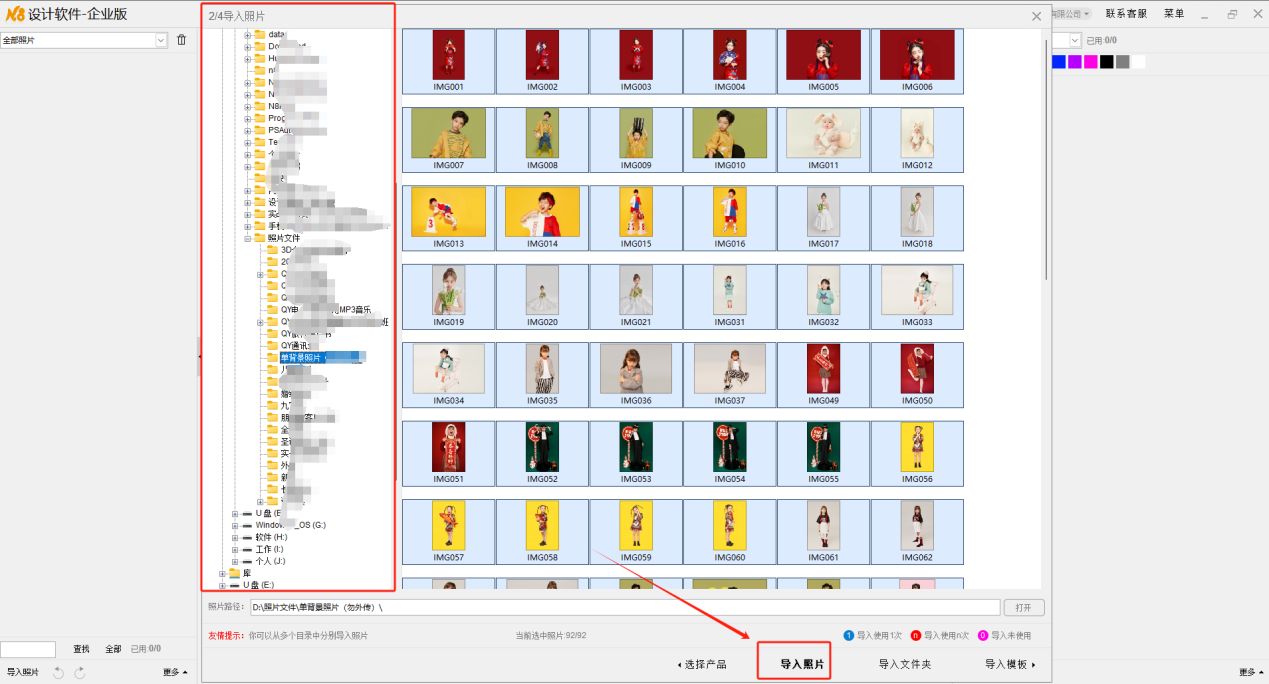Click the 软件 (H:) drive icon
1269x684 pixels.
click(247, 537)
